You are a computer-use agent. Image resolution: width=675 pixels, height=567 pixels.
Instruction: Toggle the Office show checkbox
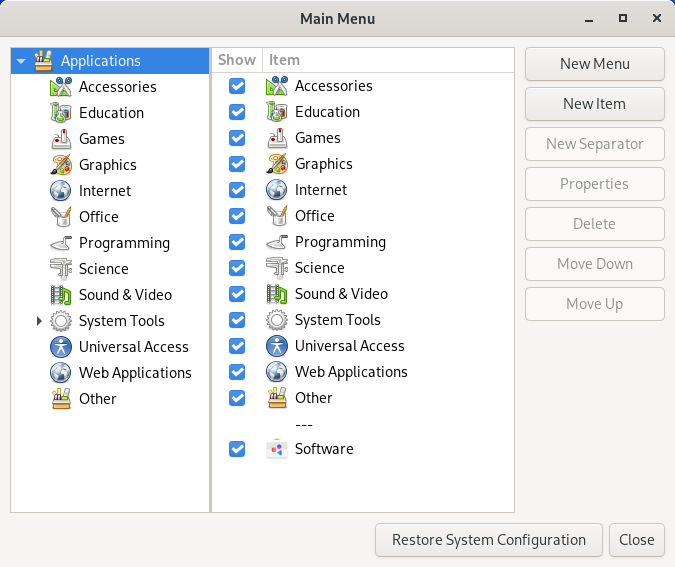237,216
